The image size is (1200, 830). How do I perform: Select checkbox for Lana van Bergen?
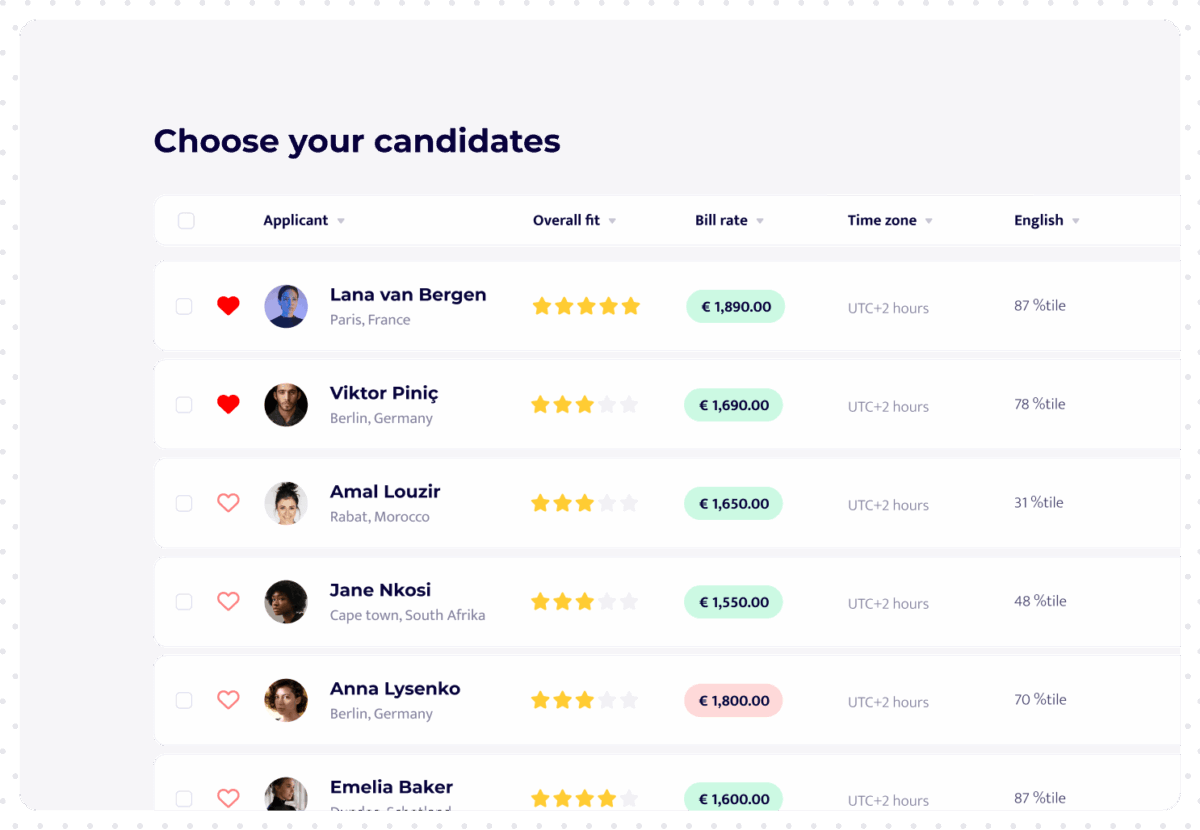pyautogui.click(x=184, y=306)
